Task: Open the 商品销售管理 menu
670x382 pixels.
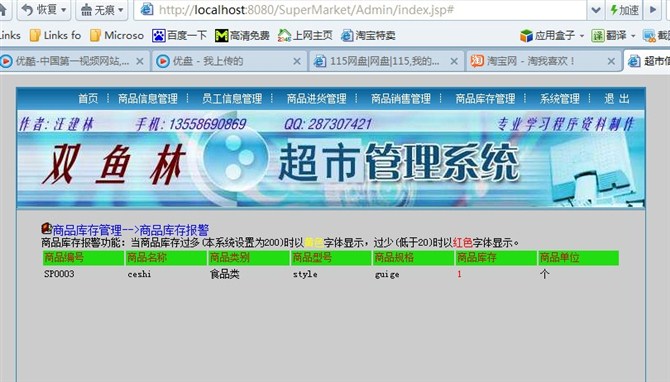Action: pos(401,99)
